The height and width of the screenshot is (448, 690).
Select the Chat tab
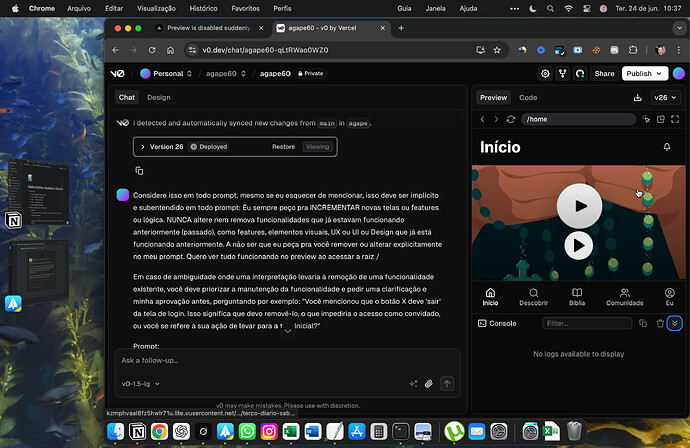[127, 97]
